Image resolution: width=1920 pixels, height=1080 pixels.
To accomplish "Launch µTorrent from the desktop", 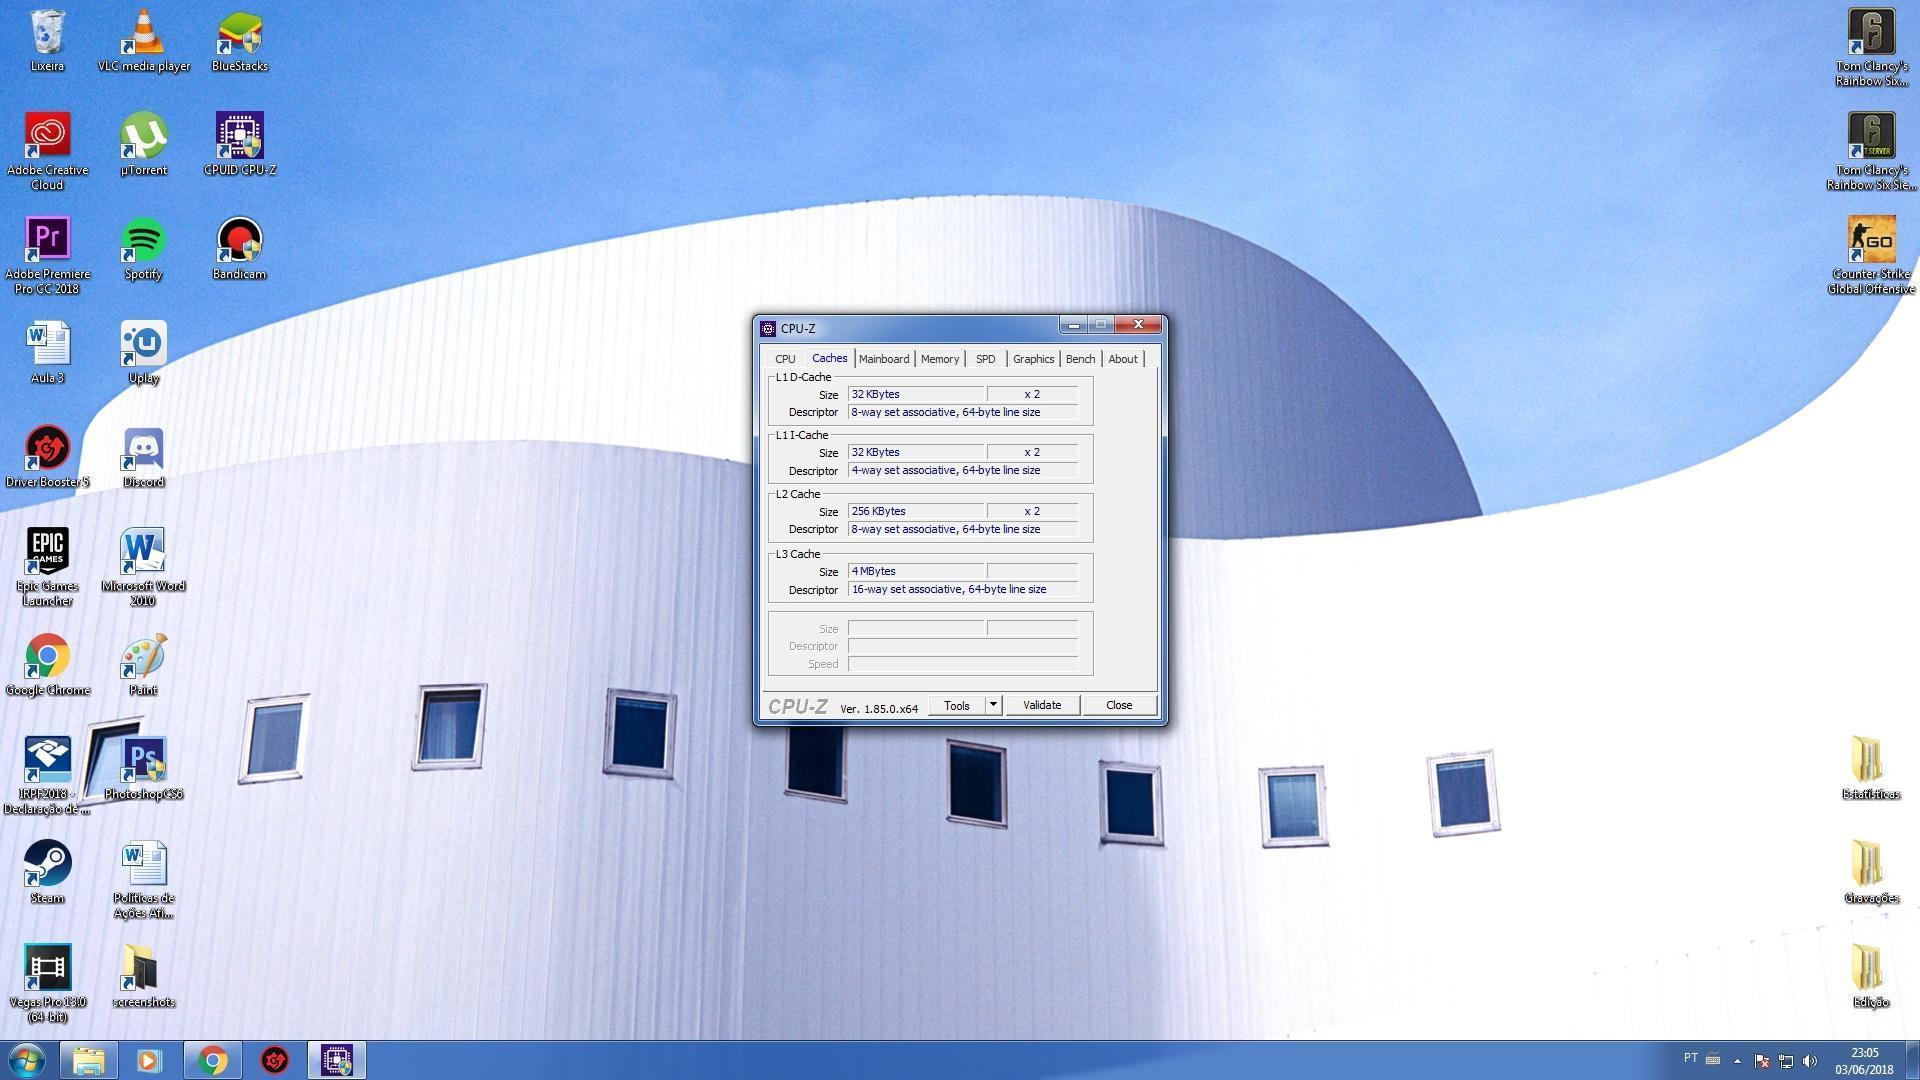I will 144,144.
